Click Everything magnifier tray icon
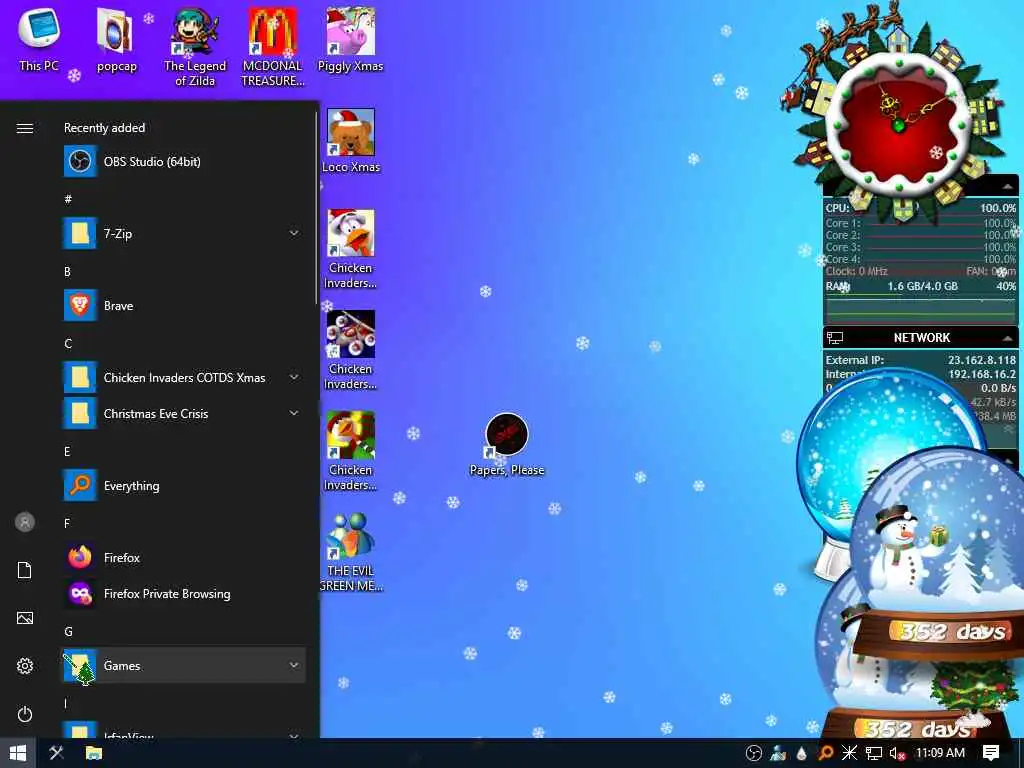1024x768 pixels. pyautogui.click(x=825, y=753)
